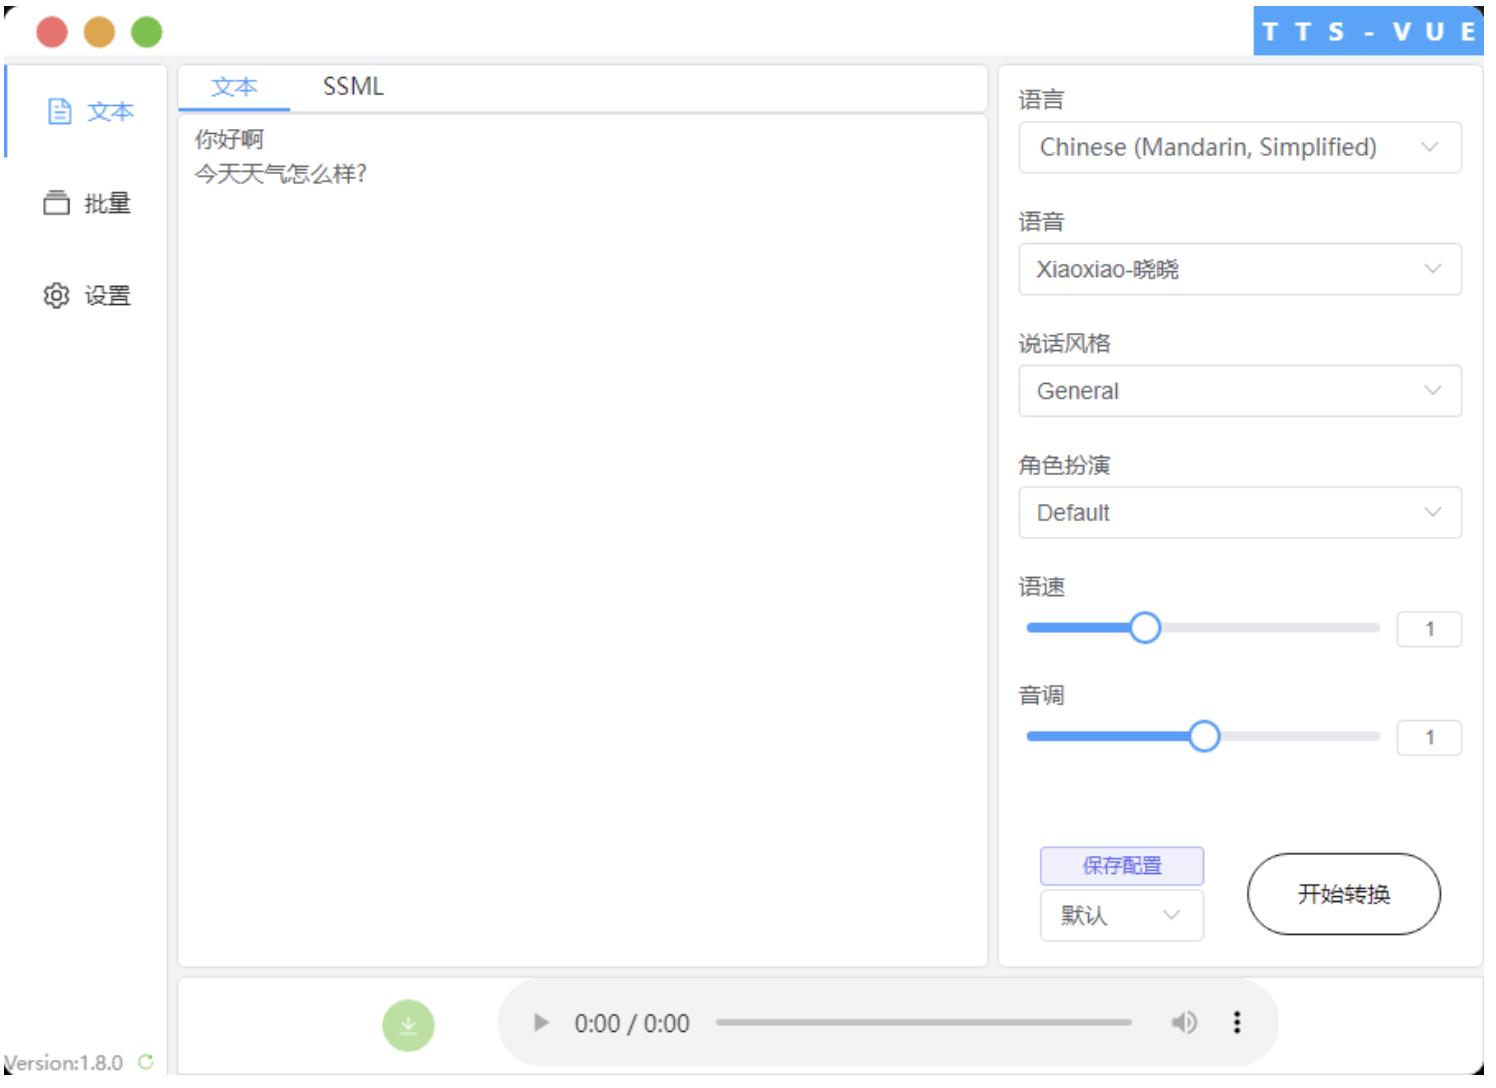The image size is (1496, 1088).
Task: Open the three-dot audio player options menu
Action: [x=1238, y=1023]
